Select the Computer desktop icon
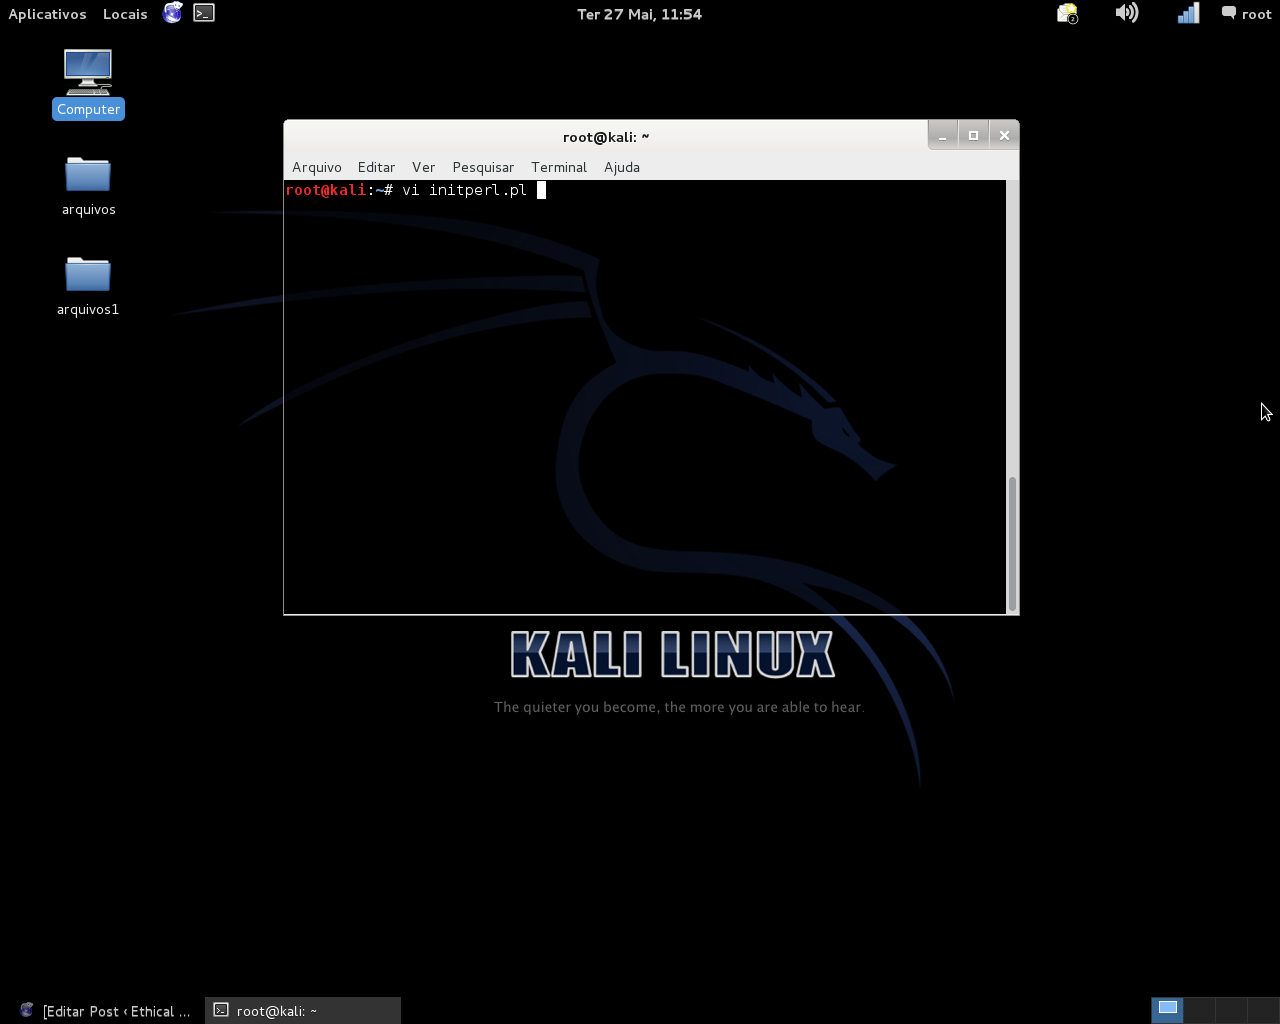1280x1024 pixels. click(88, 84)
